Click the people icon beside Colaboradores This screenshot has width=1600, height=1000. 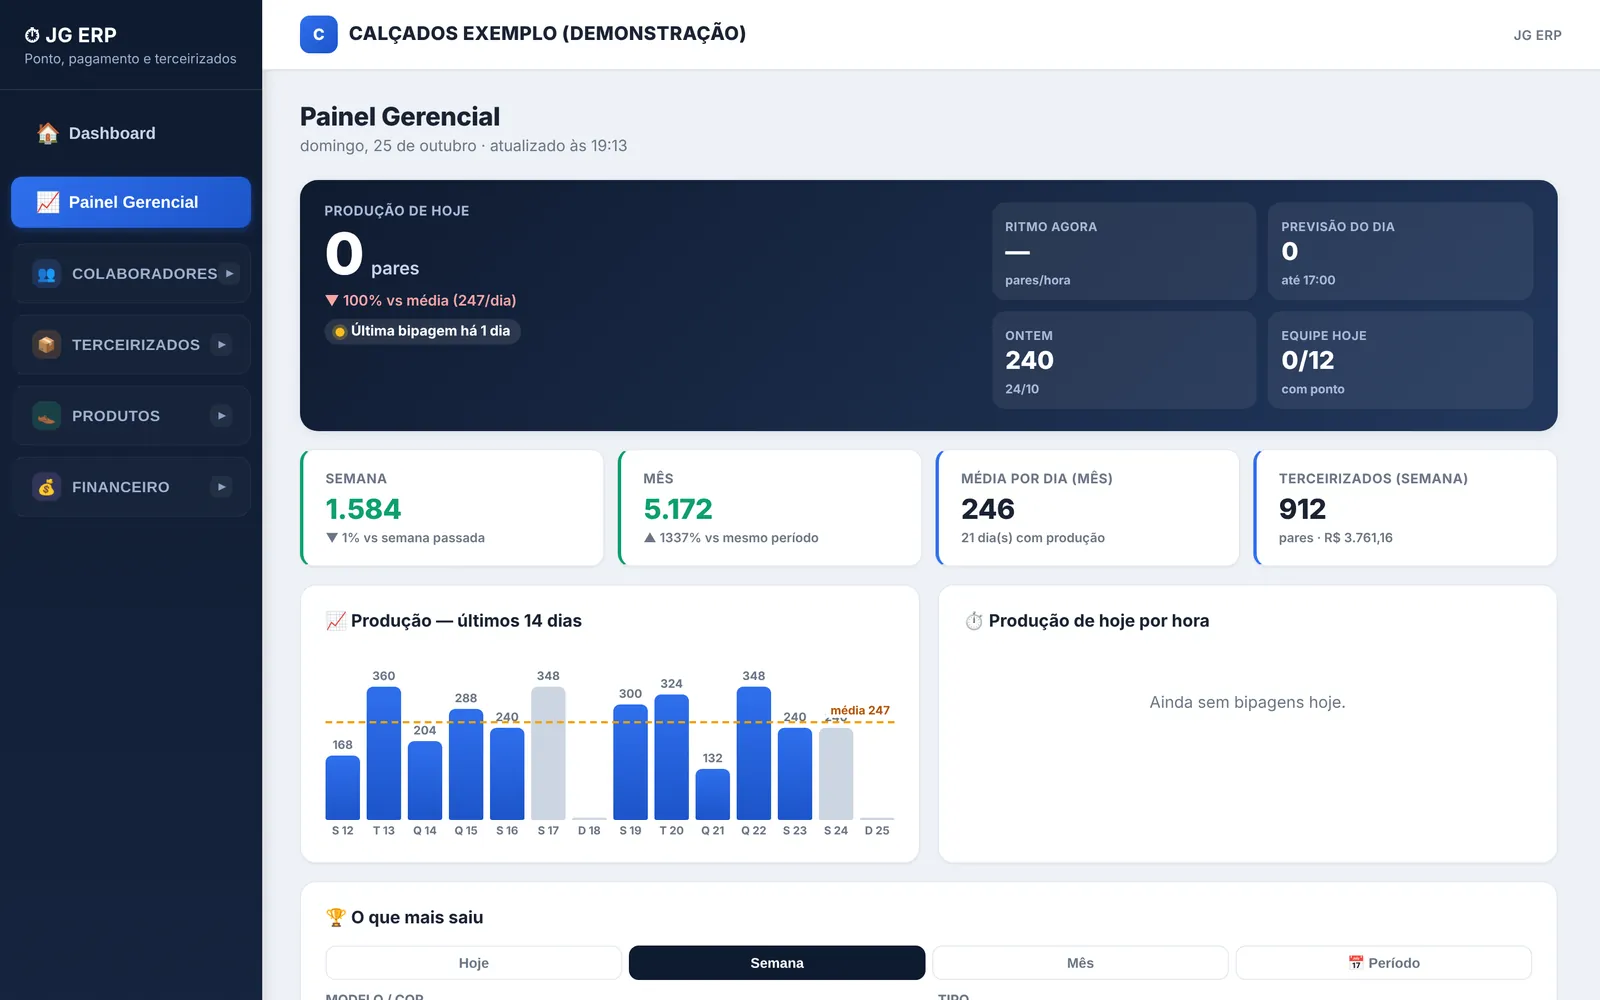(x=46, y=274)
